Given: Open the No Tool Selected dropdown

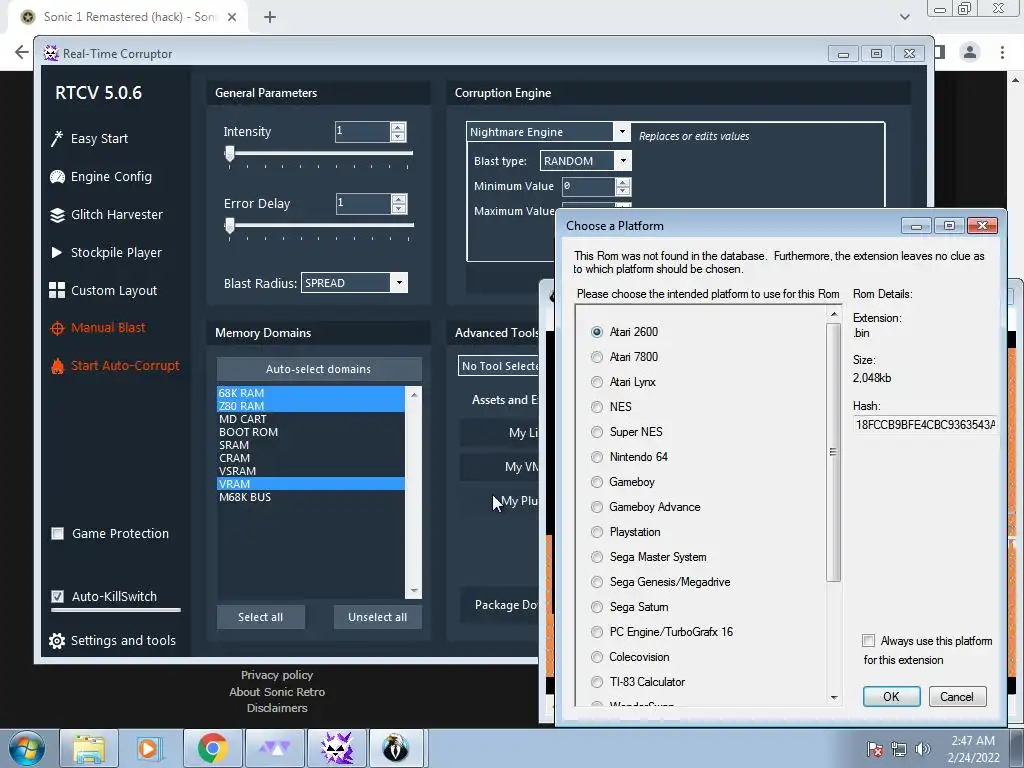Looking at the screenshot, I should [x=498, y=366].
